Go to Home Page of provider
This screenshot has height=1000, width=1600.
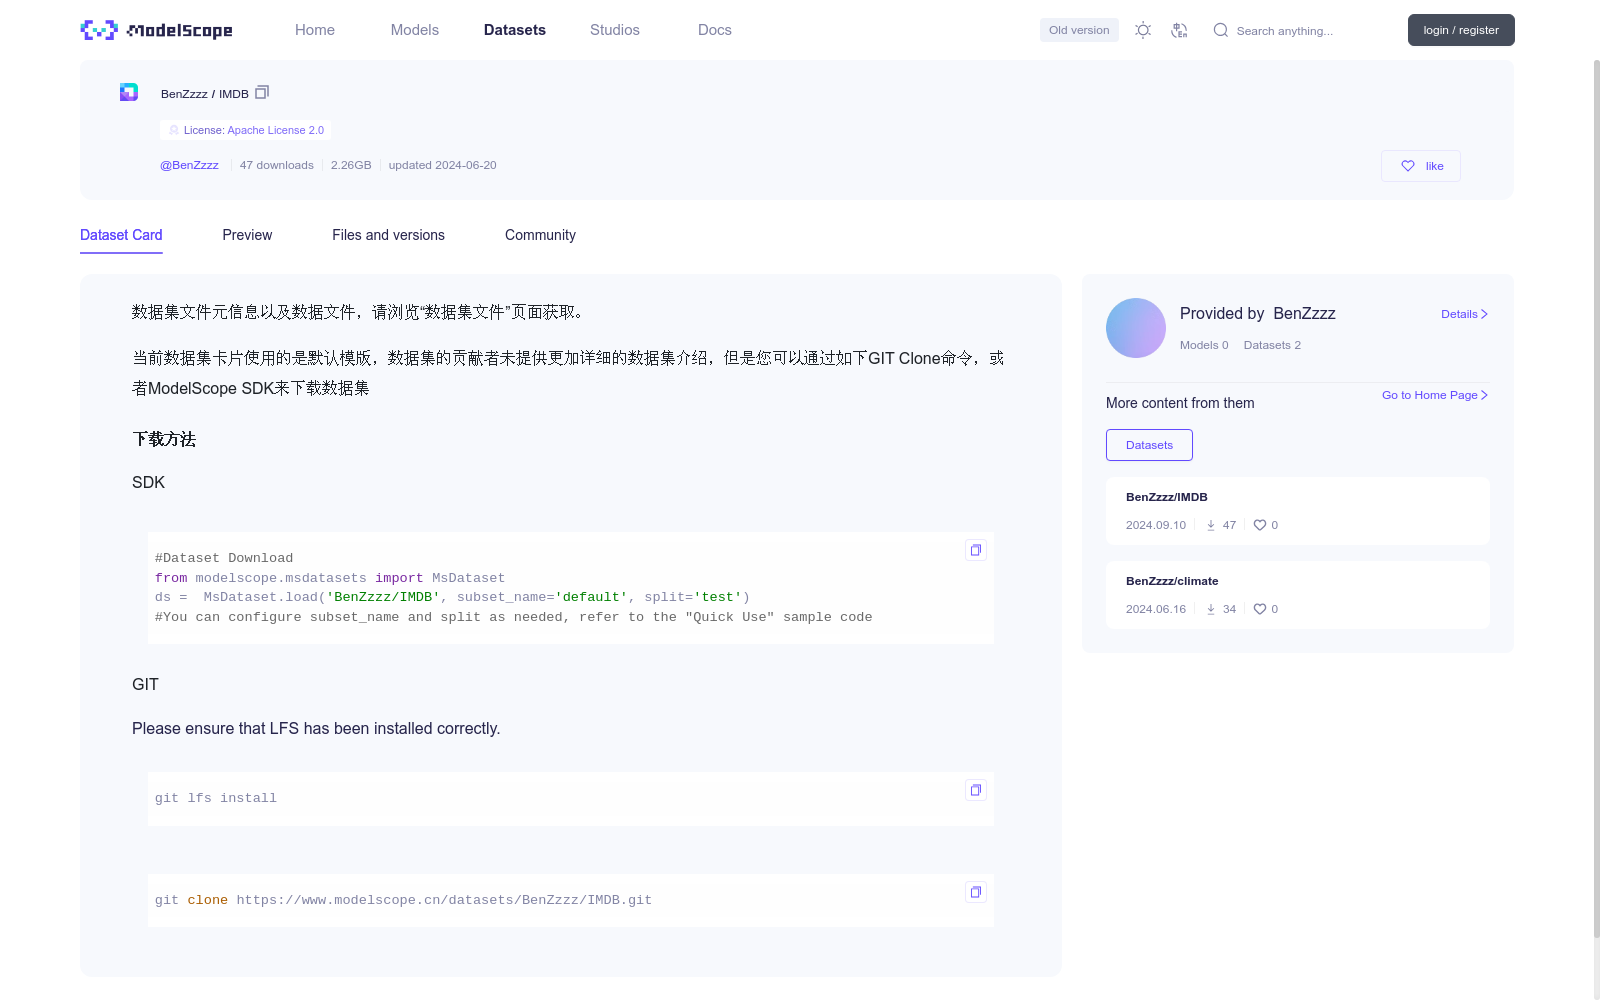pos(1435,395)
